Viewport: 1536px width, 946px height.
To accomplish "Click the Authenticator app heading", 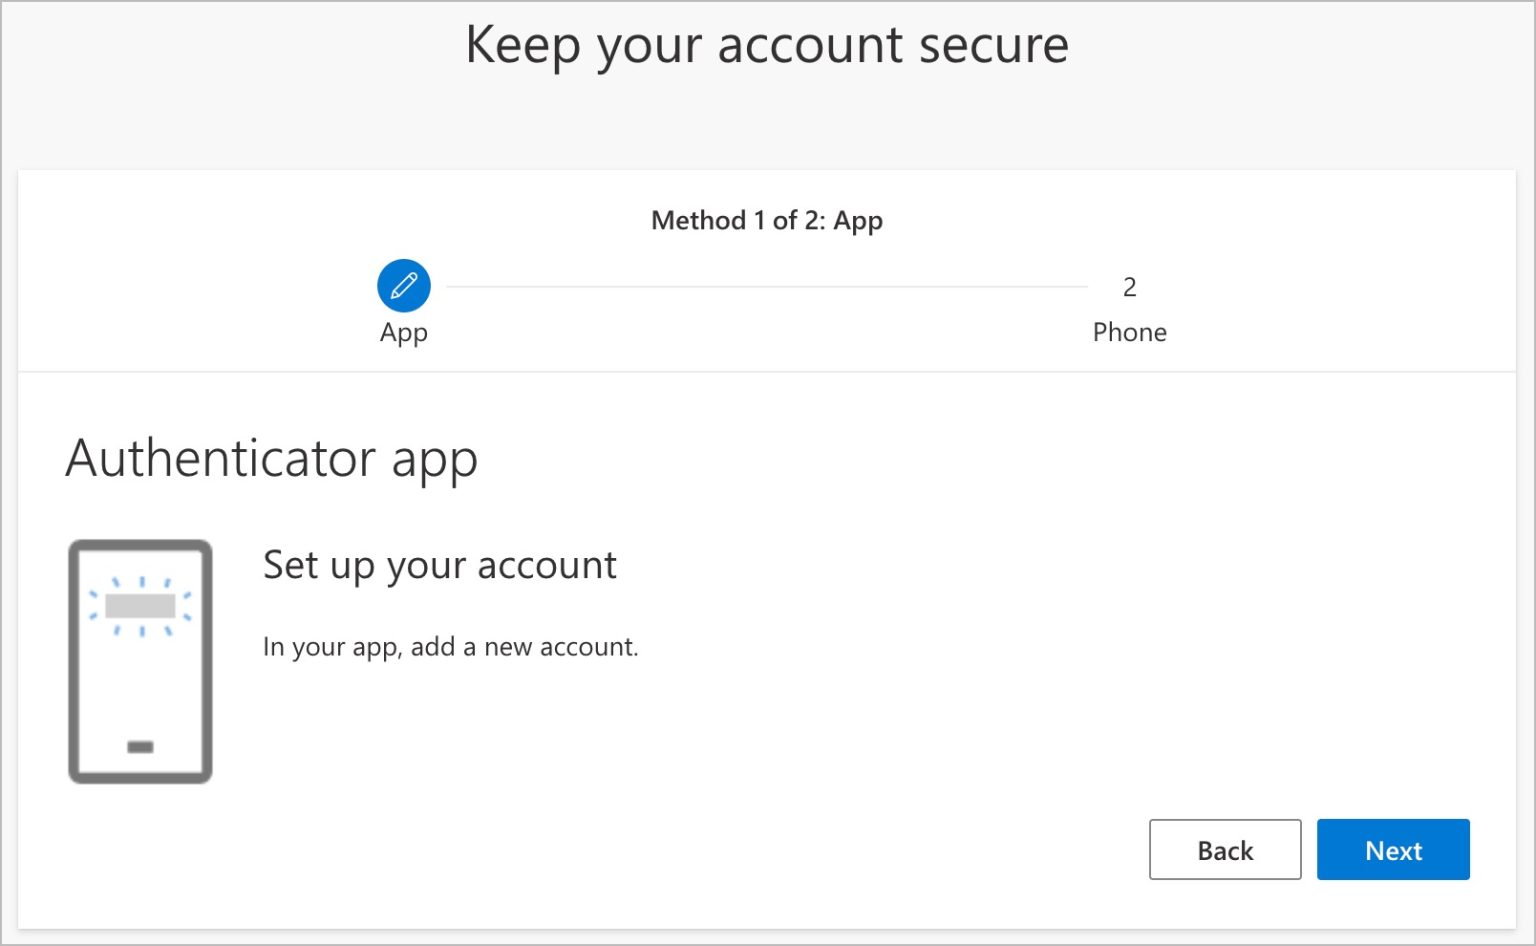I will pyautogui.click(x=271, y=458).
